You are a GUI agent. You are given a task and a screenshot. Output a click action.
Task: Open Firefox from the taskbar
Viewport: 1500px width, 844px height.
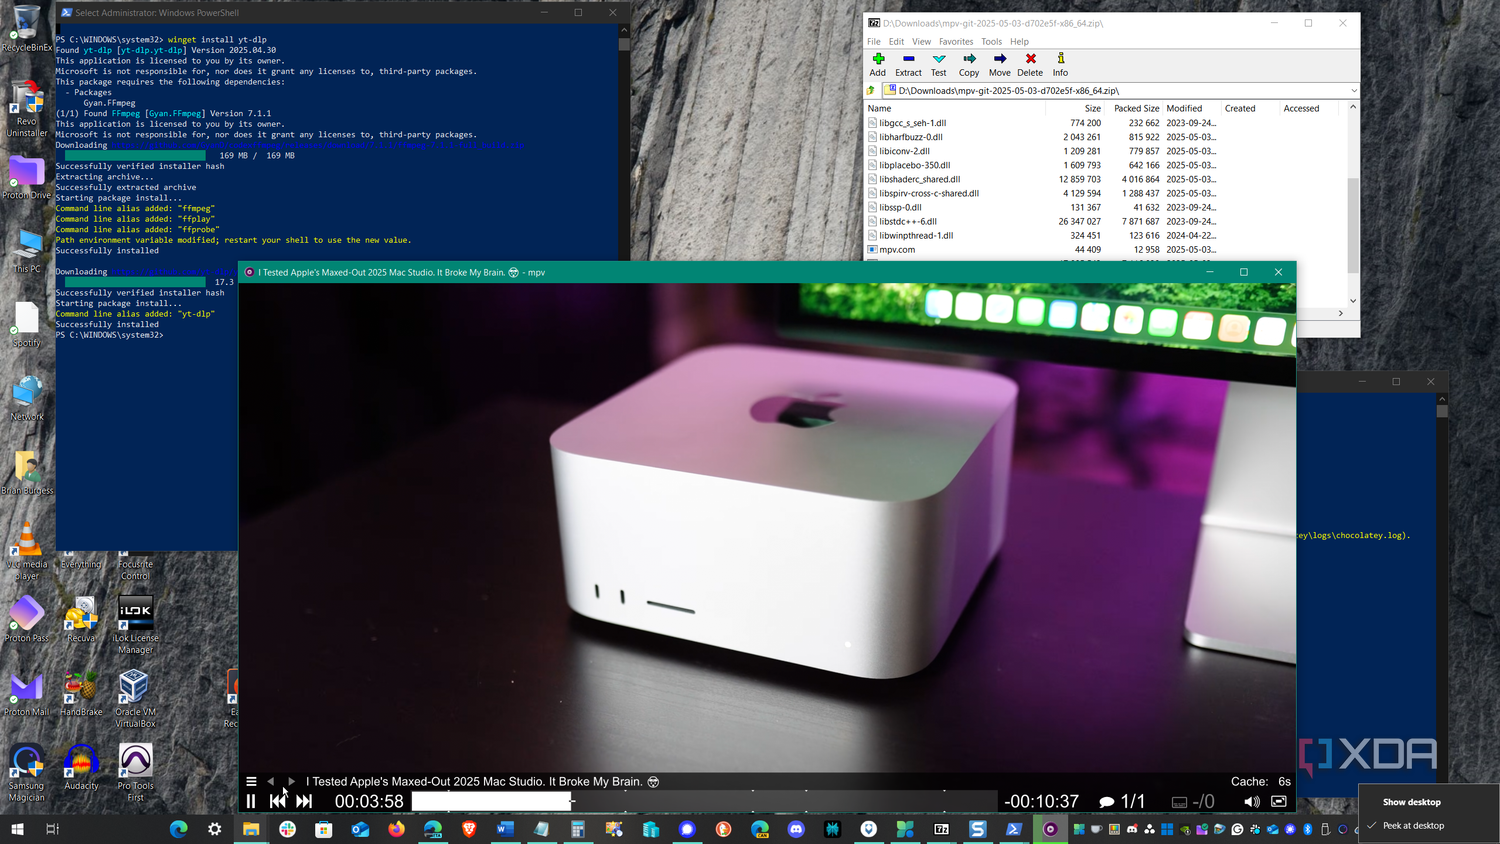[396, 829]
